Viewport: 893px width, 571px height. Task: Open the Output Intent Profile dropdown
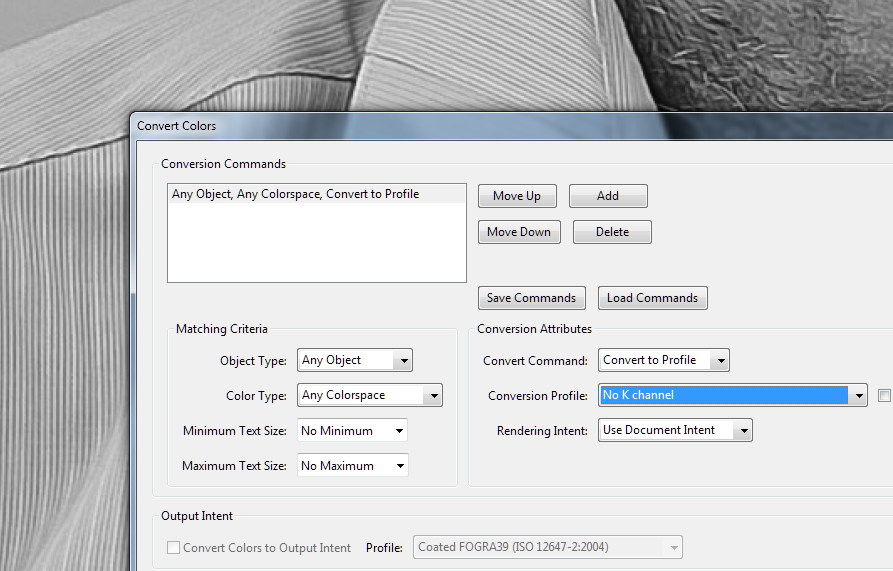coord(547,547)
